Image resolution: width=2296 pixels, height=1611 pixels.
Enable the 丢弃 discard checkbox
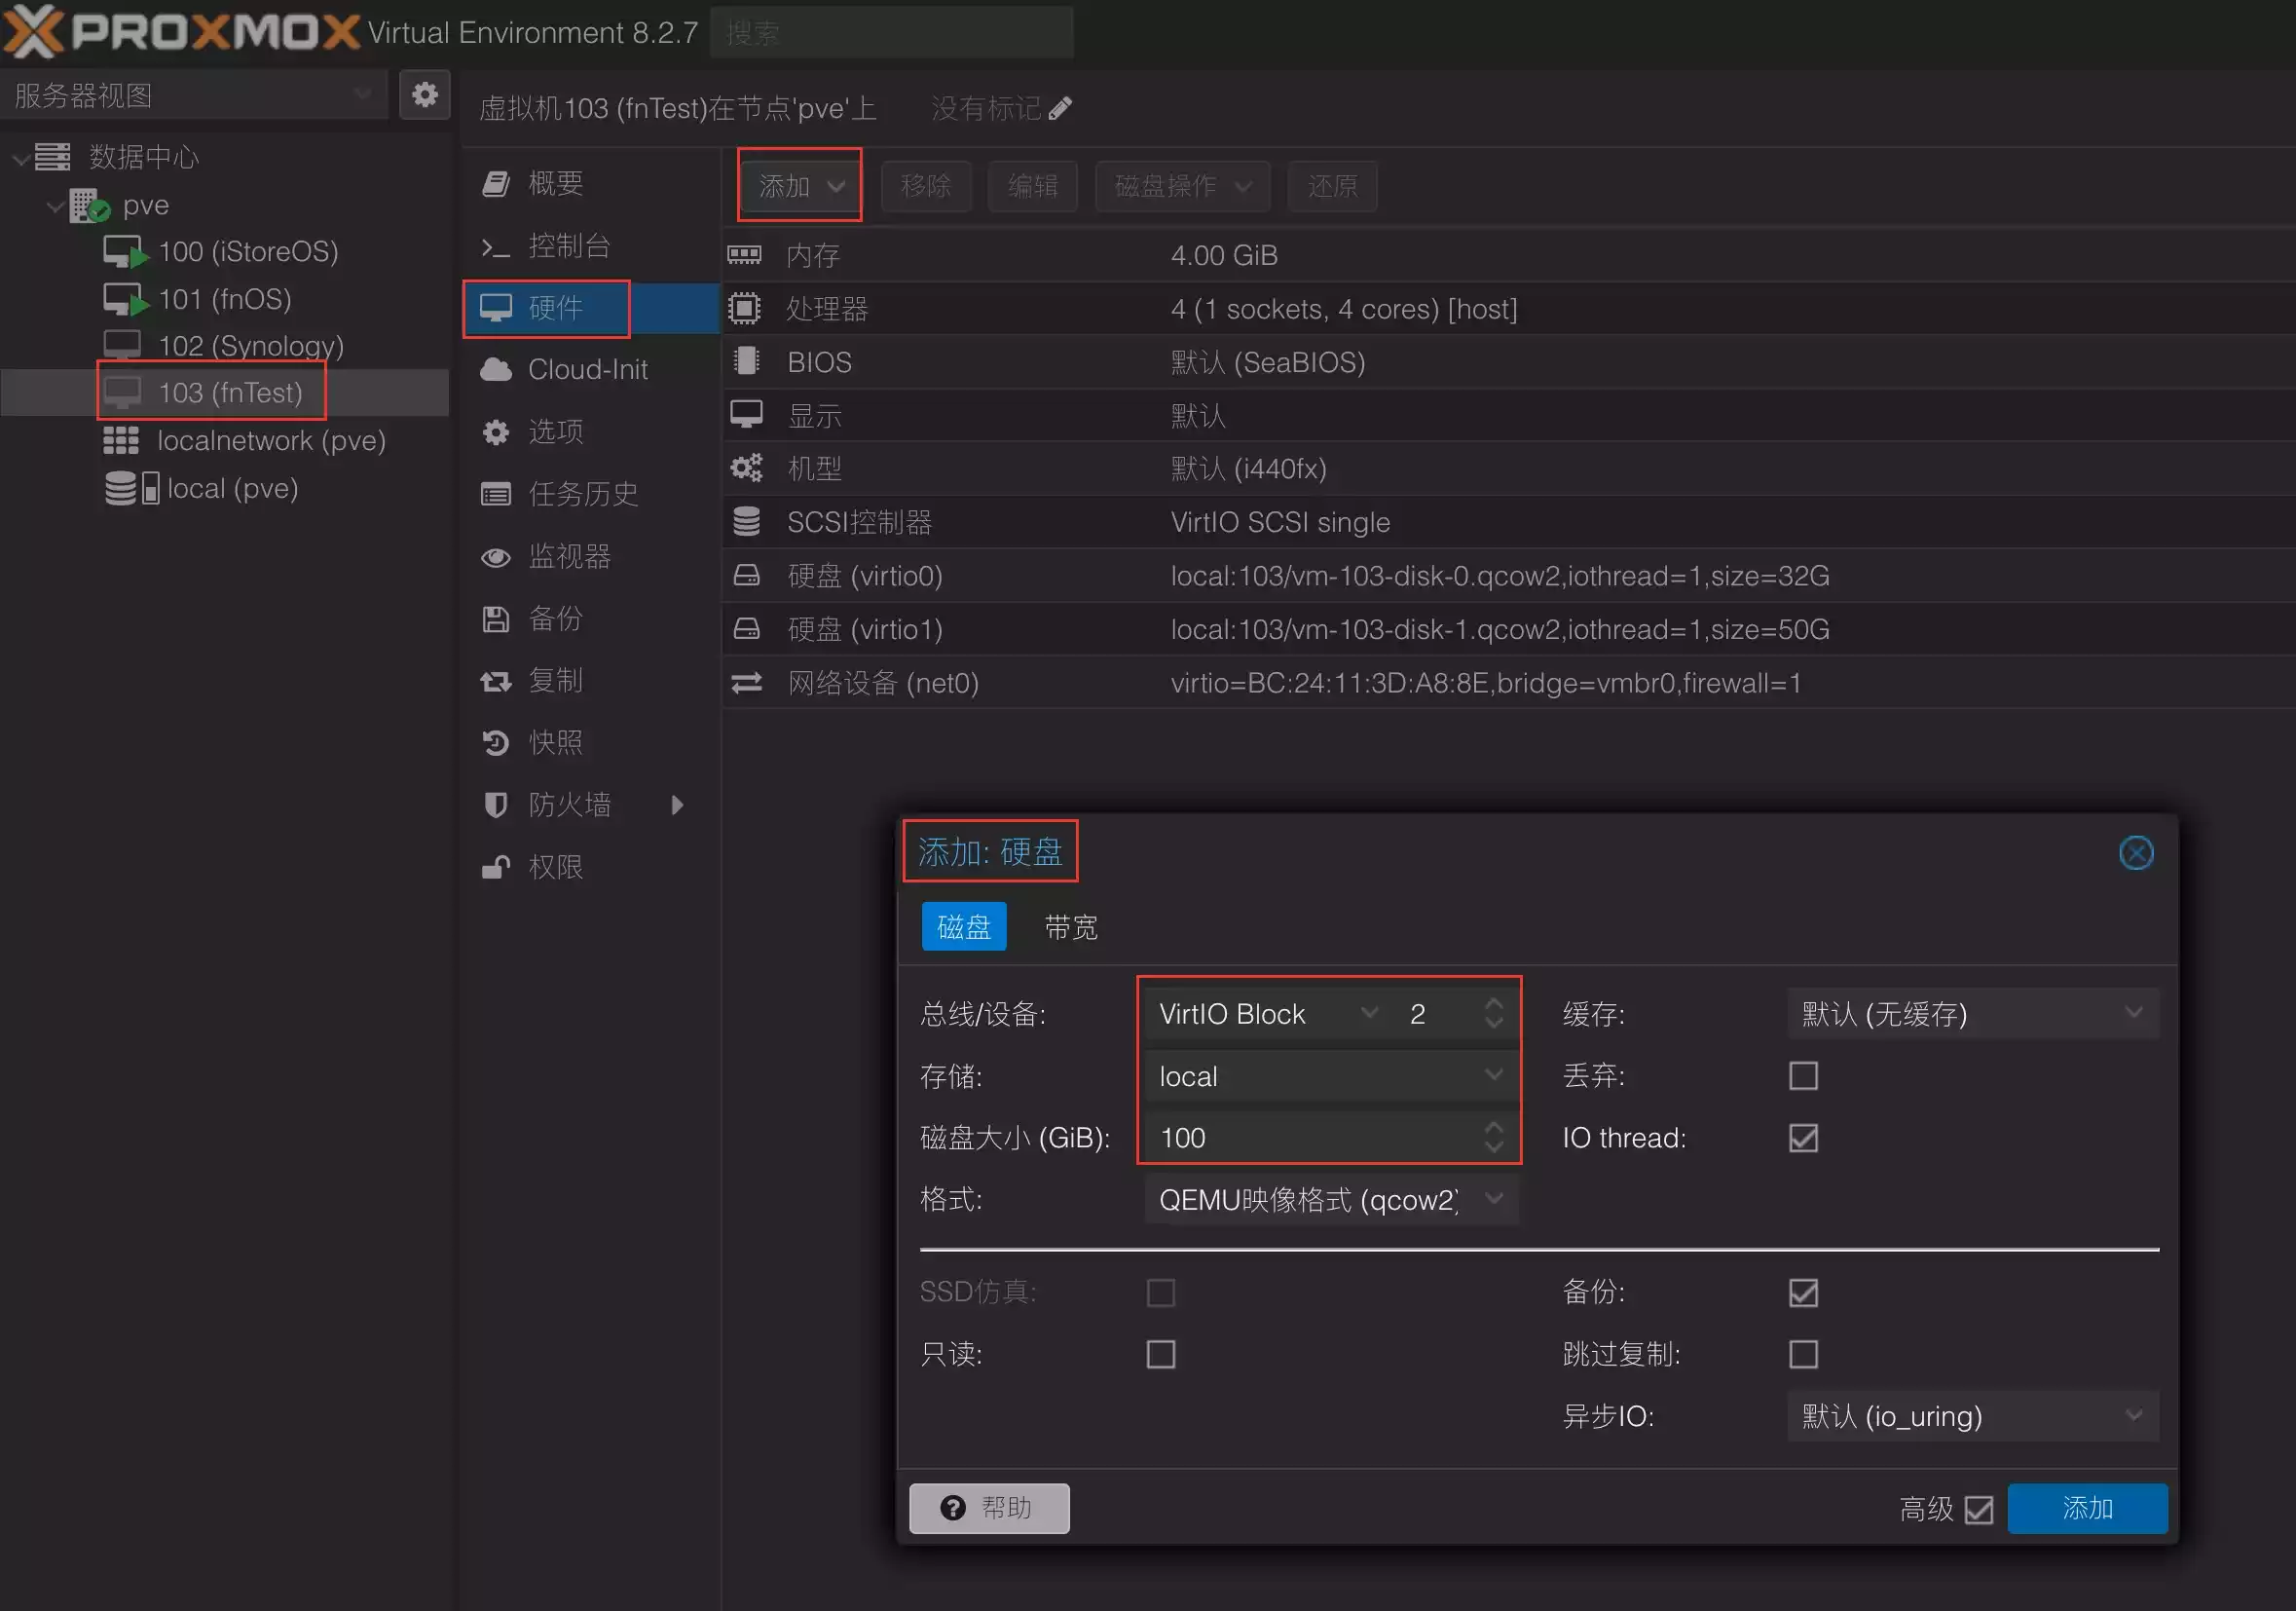tap(1803, 1076)
